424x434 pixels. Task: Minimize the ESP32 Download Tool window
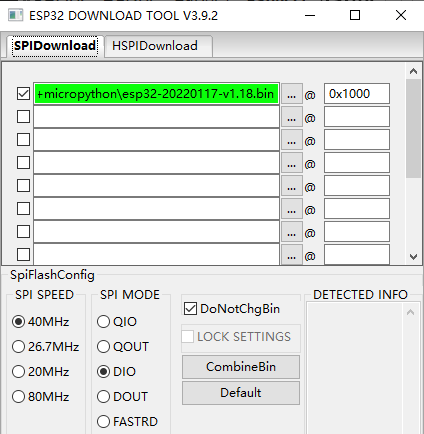pyautogui.click(x=310, y=15)
